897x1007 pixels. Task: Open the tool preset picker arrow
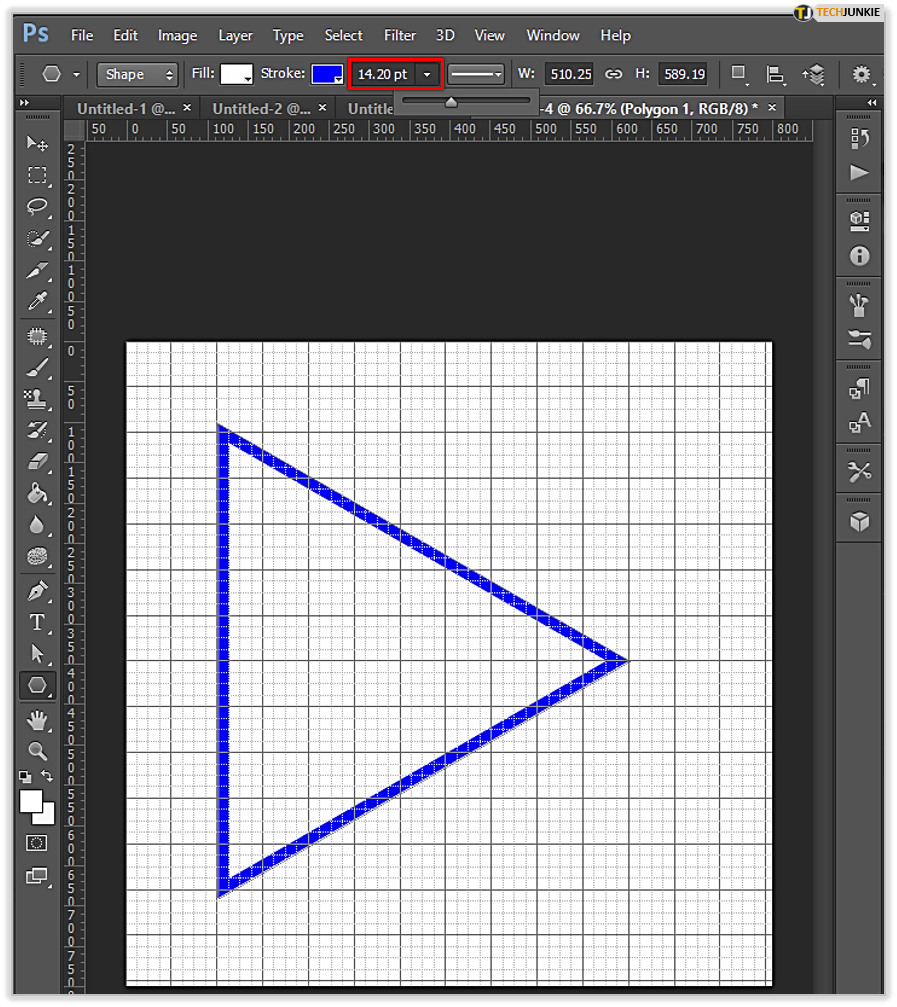pyautogui.click(x=76, y=74)
